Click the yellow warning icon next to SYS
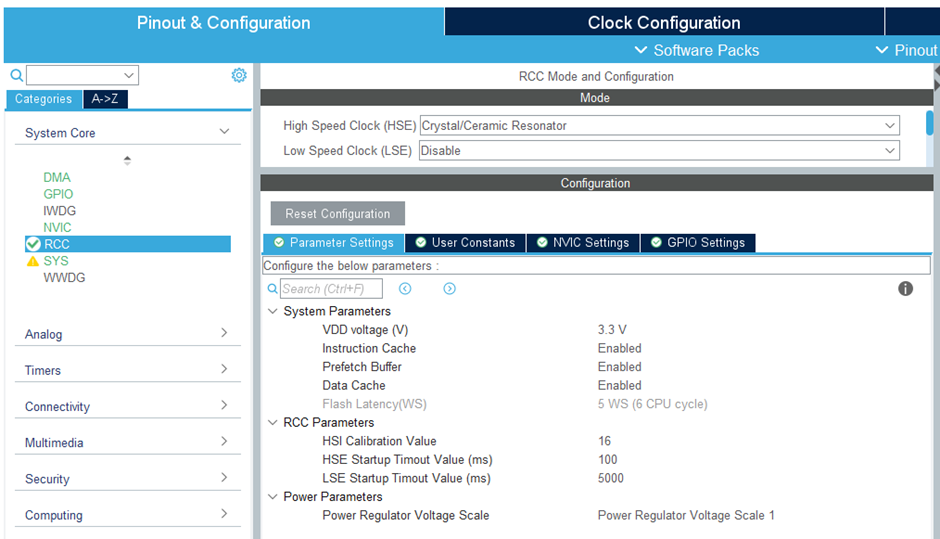The width and height of the screenshot is (940, 539). pos(33,261)
